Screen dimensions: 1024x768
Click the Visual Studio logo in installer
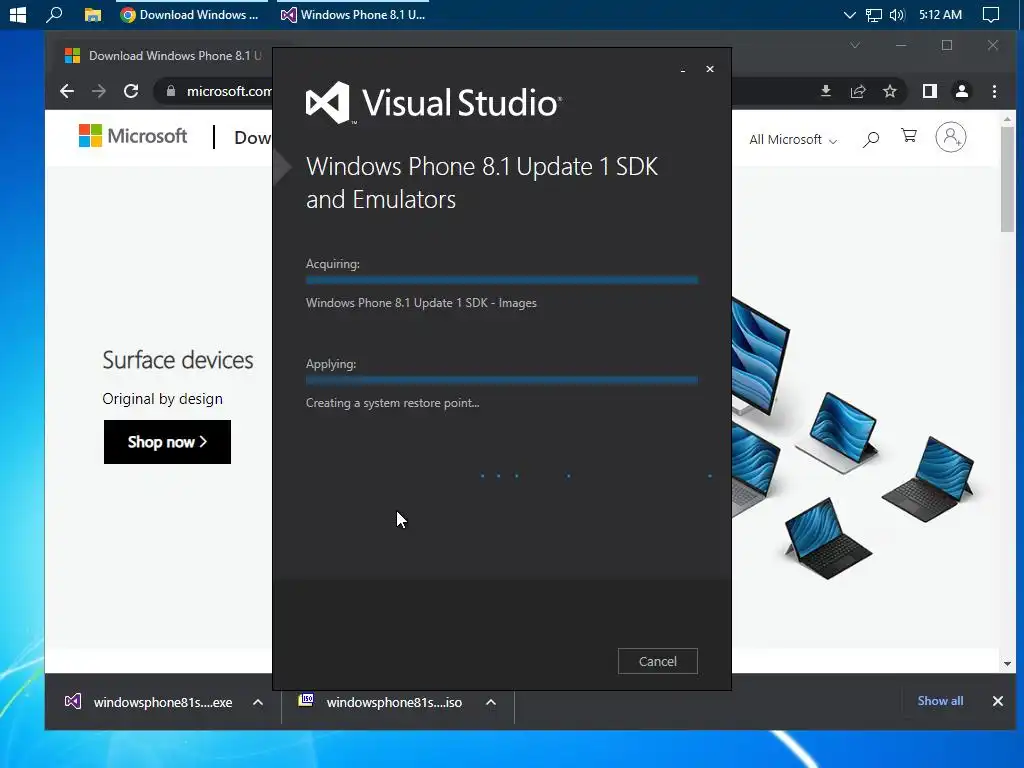[434, 103]
